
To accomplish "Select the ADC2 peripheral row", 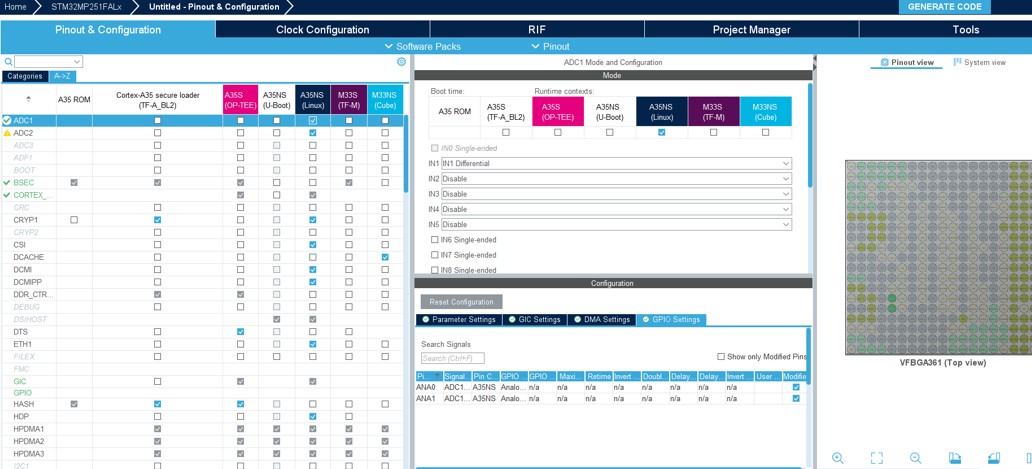I will pos(203,133).
